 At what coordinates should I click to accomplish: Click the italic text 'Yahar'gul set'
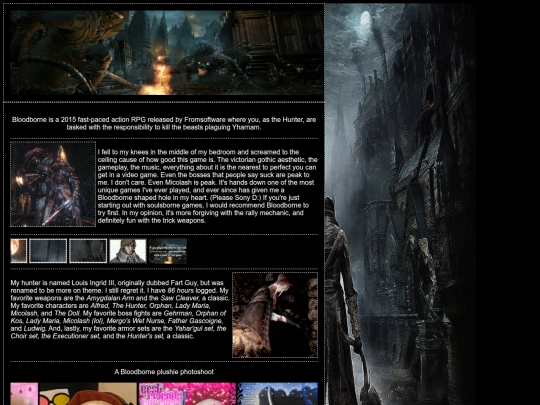click(194, 329)
